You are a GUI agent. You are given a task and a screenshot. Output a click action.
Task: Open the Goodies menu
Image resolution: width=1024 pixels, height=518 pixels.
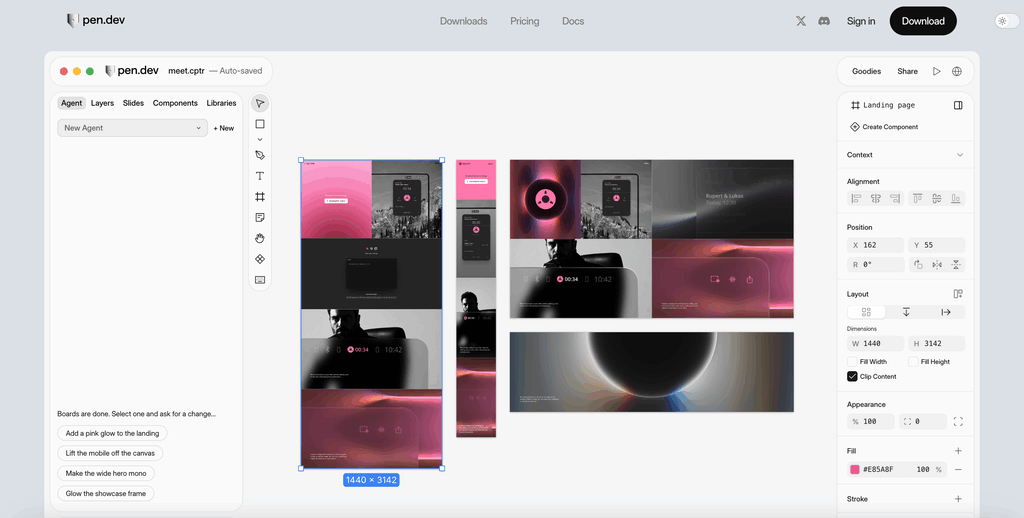point(867,71)
